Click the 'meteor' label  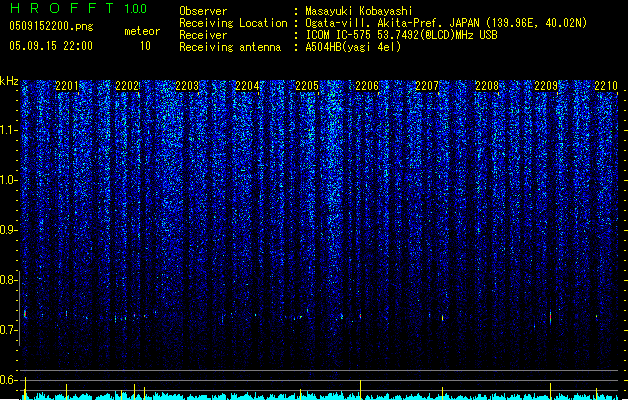pos(142,31)
